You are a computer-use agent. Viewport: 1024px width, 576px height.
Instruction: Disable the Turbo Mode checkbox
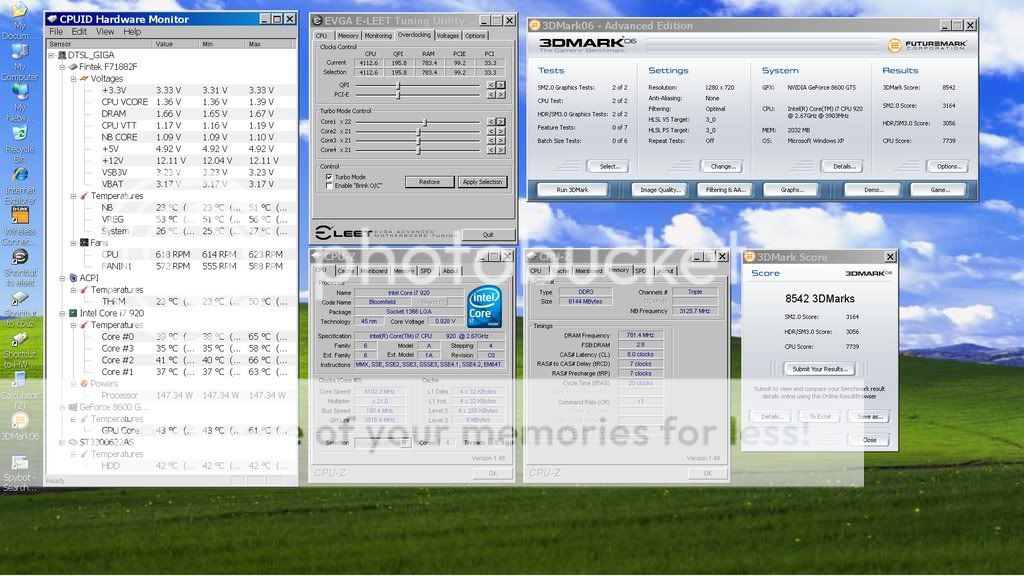[329, 177]
